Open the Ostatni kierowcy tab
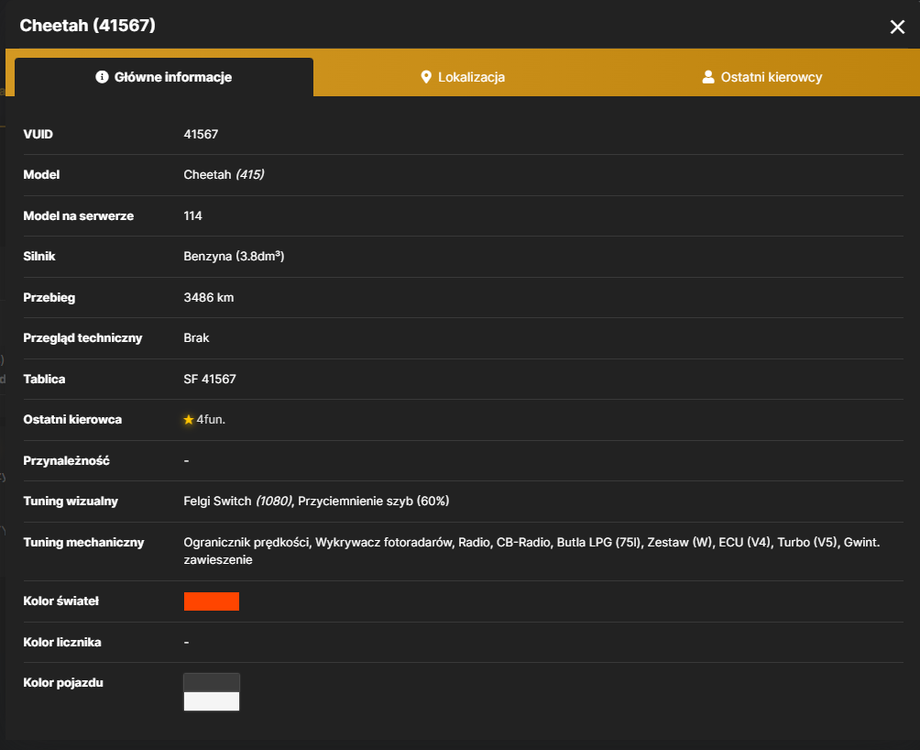The height and width of the screenshot is (750, 920). 762,77
